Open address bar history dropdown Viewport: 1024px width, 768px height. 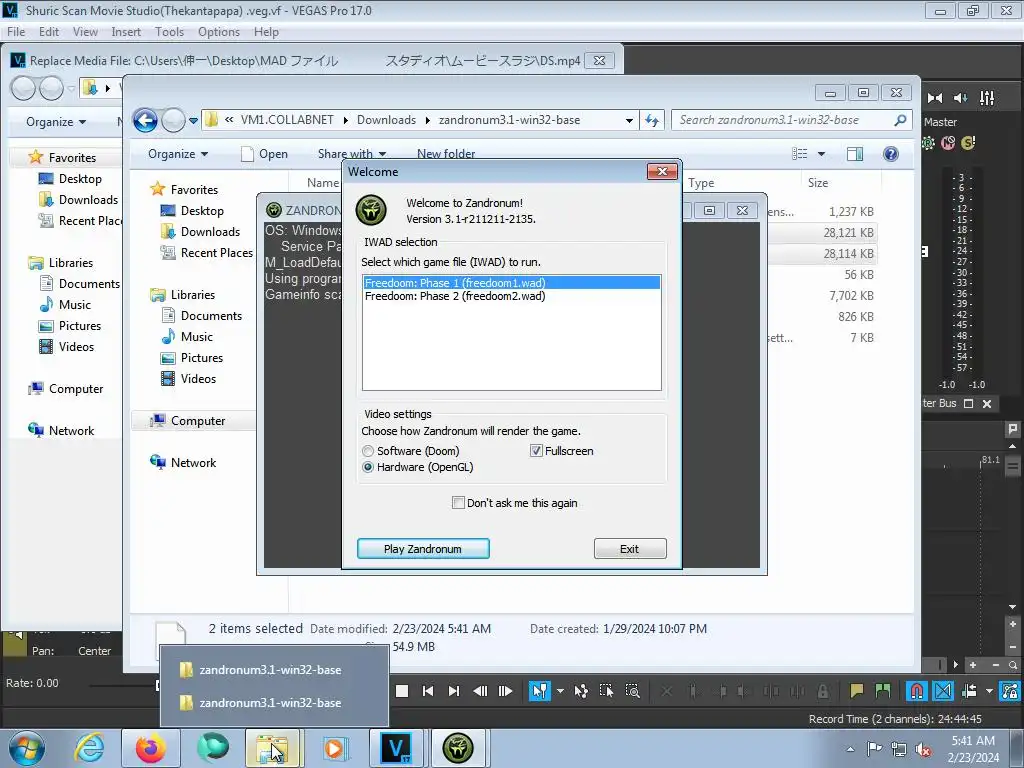click(629, 120)
